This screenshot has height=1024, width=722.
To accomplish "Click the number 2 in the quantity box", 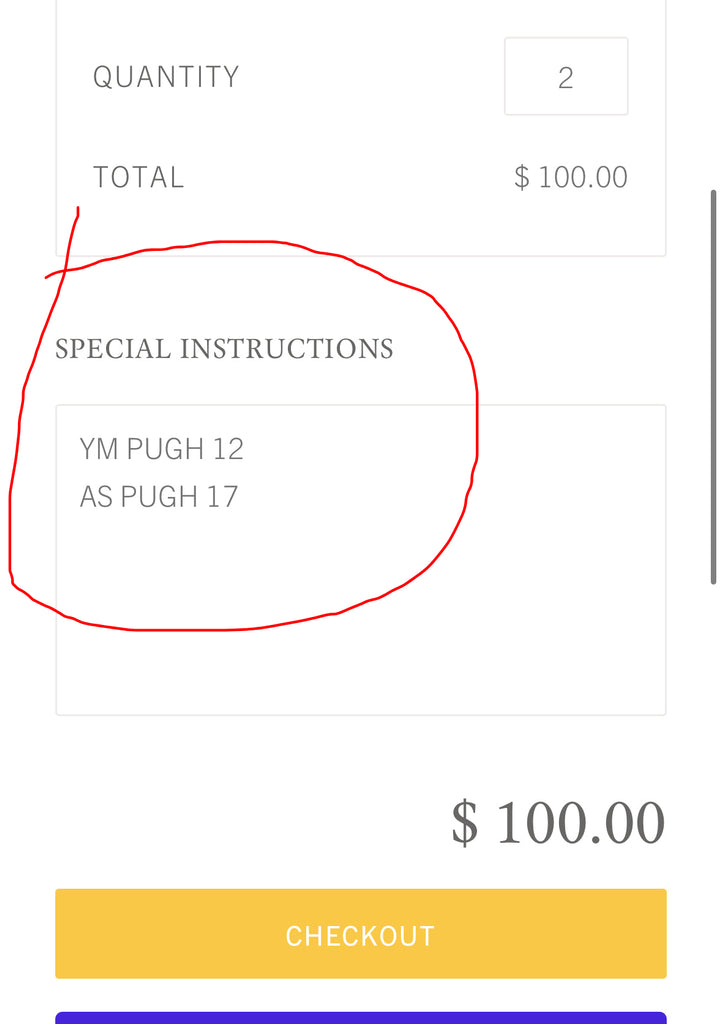I will 566,78.
